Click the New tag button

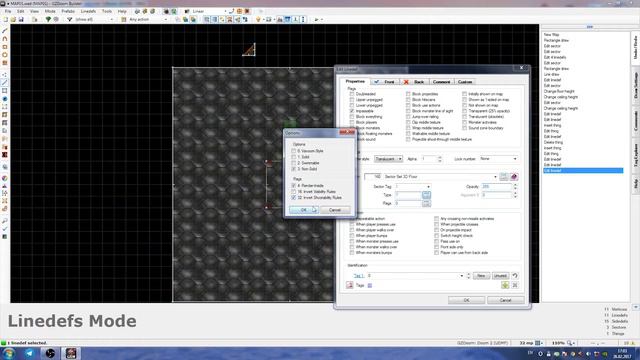(x=481, y=276)
